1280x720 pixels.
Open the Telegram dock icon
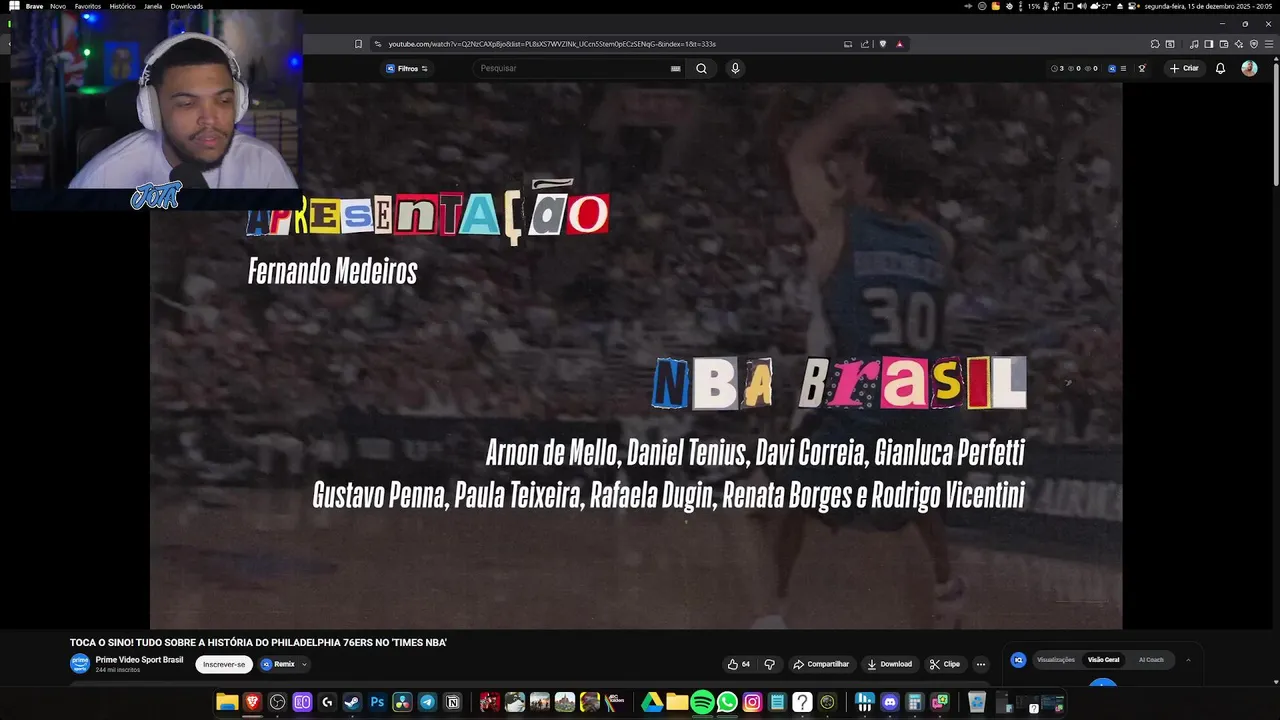click(427, 702)
